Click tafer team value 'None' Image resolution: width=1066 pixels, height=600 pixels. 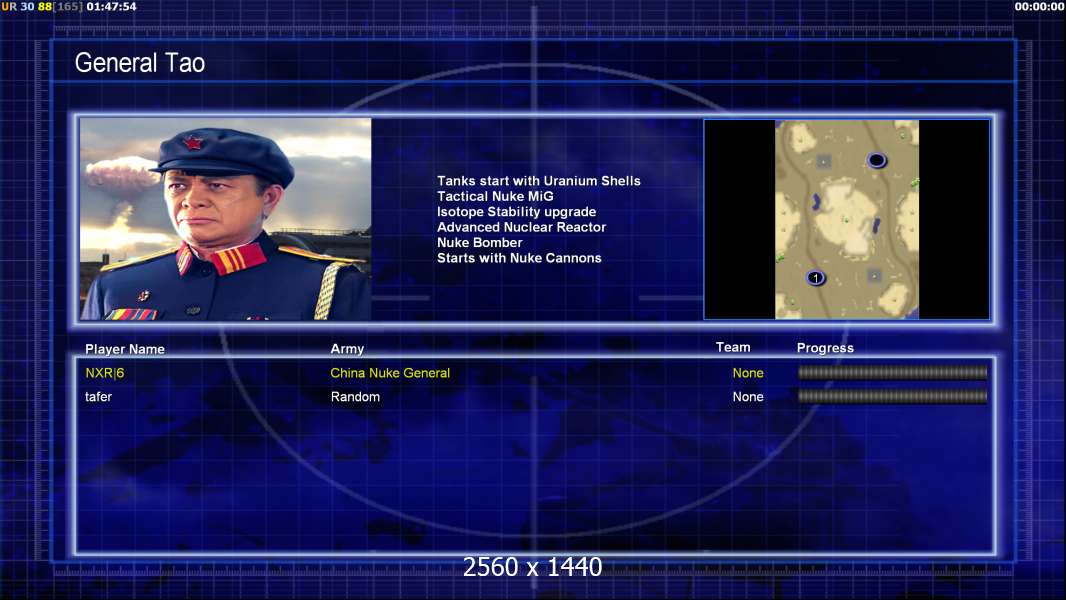(748, 397)
